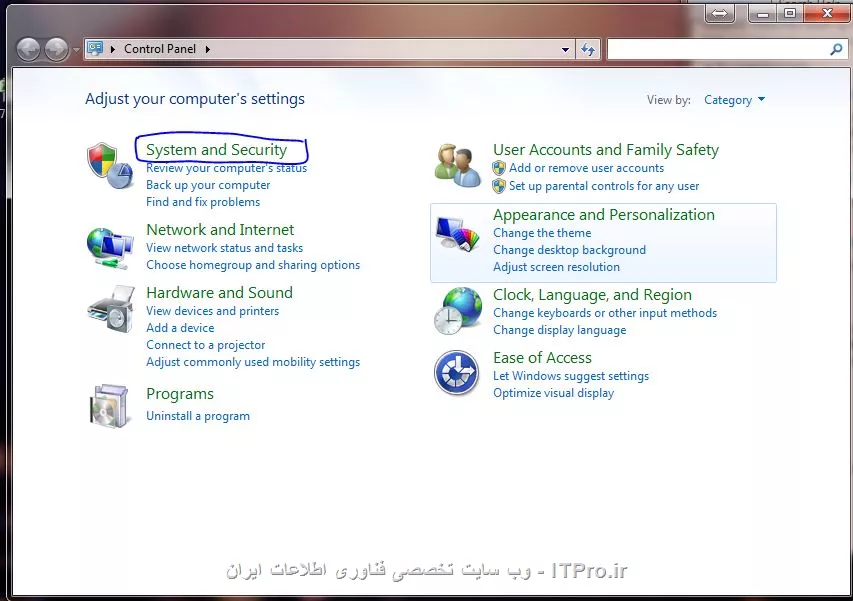Open Clock, Language, and Region heading
This screenshot has height=601, width=853.
pos(592,295)
